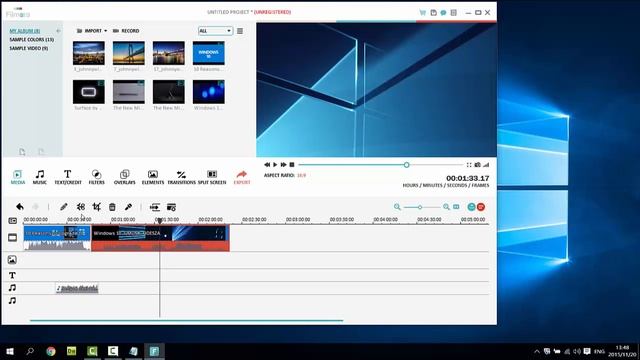This screenshot has height=360, width=640.
Task: Click the delete folder icon in library sidebar
Action: pos(41,152)
